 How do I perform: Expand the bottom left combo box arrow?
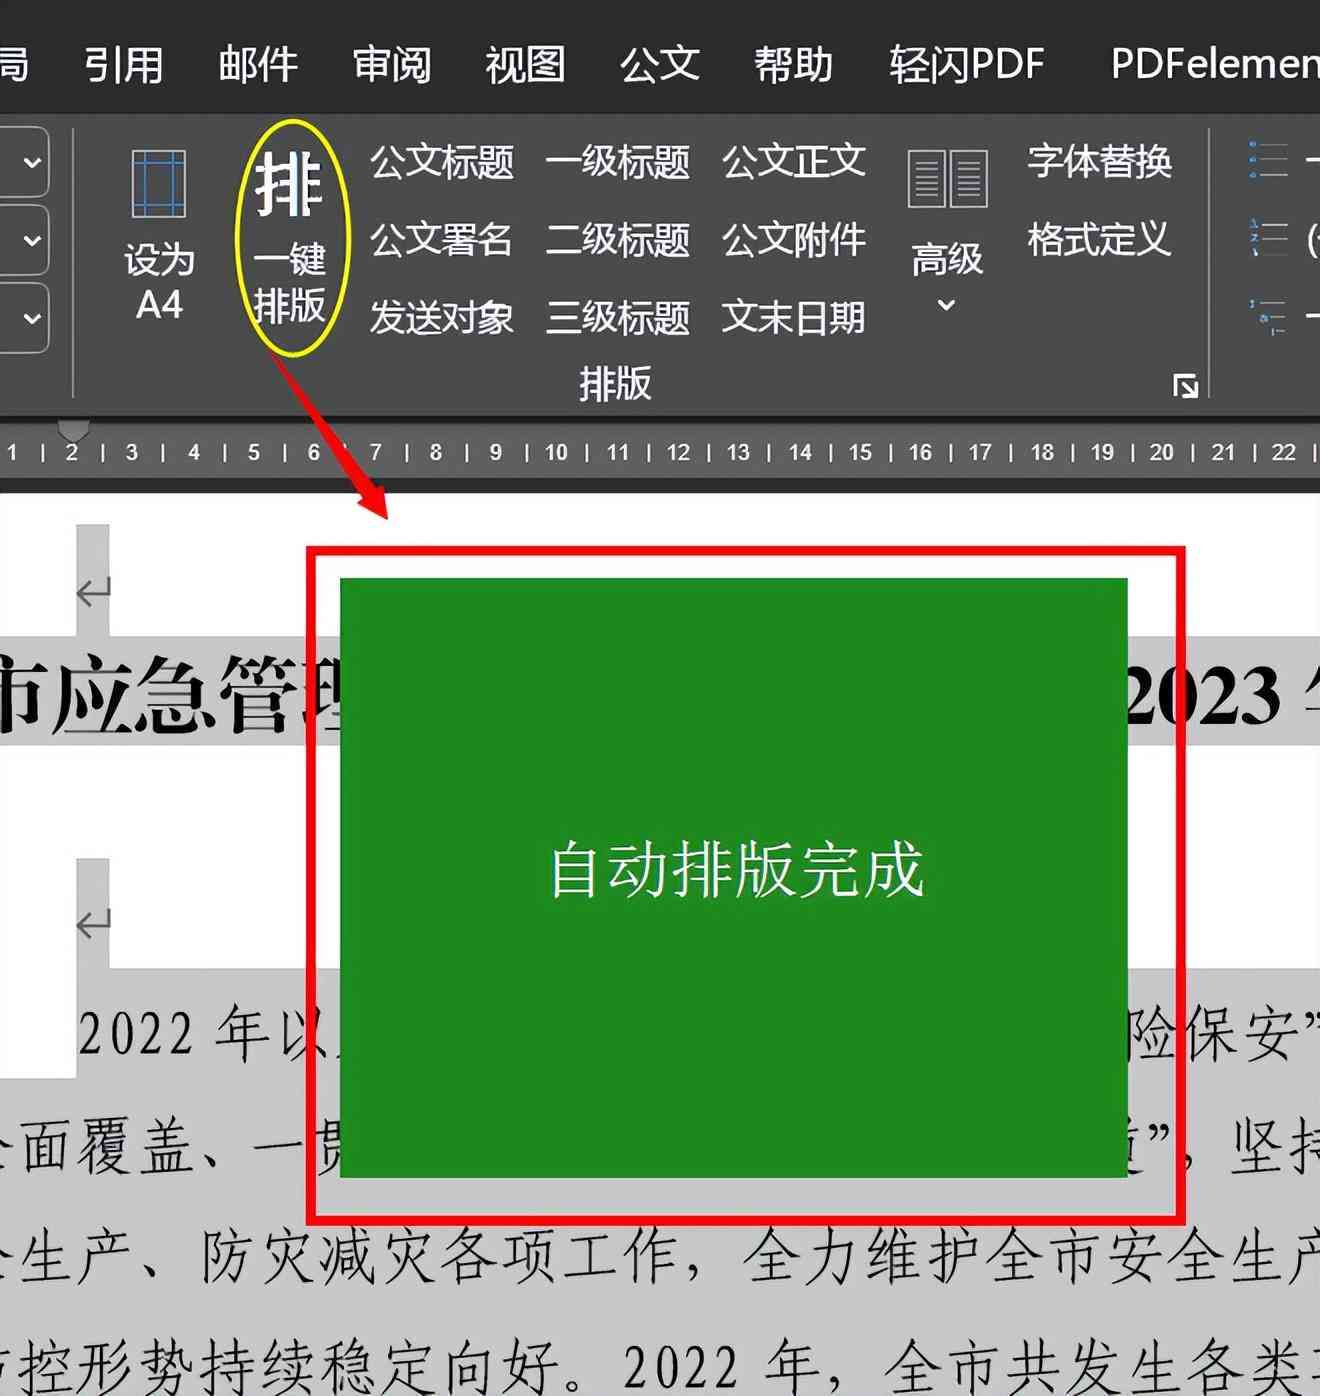32,318
